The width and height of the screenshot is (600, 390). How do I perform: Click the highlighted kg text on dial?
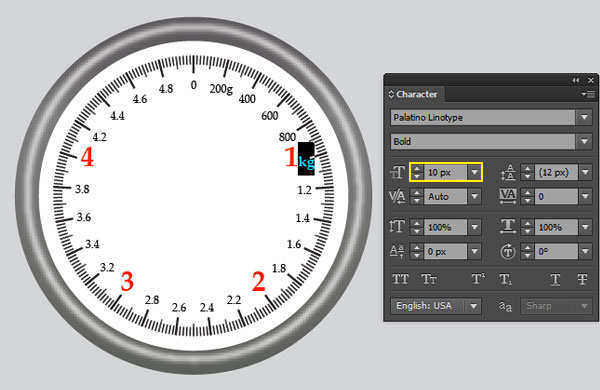pos(306,162)
